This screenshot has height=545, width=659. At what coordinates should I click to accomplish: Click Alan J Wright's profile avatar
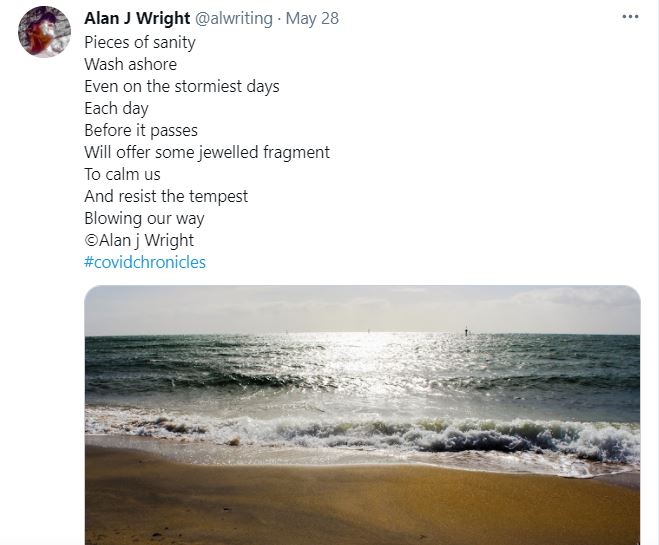pyautogui.click(x=44, y=32)
